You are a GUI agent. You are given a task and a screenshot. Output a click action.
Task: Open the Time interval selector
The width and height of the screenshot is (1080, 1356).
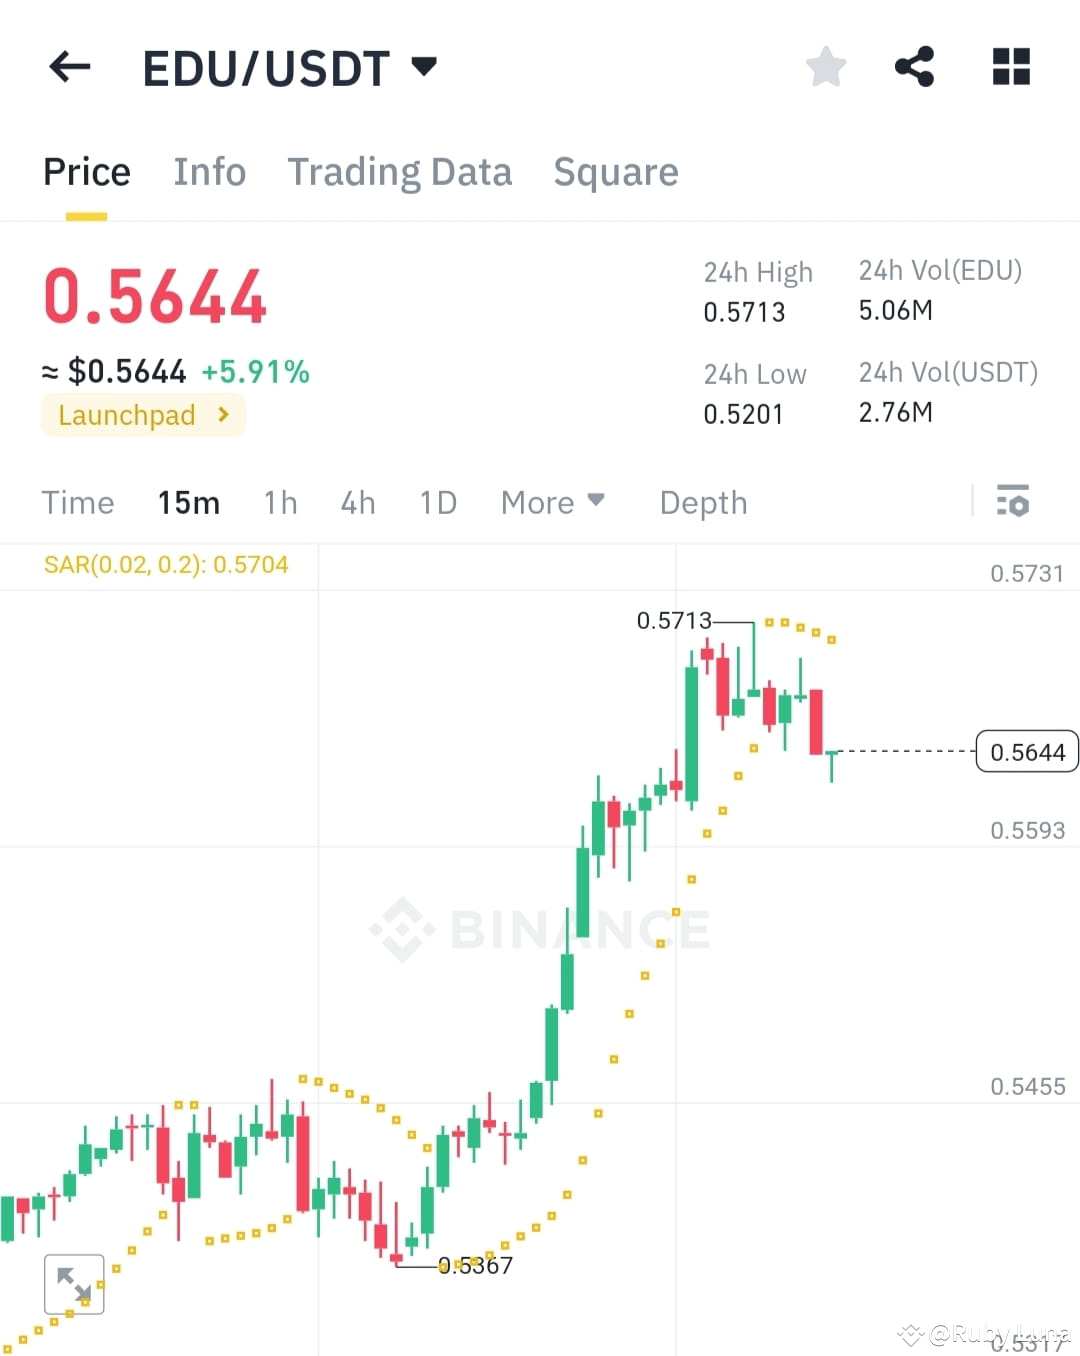[x=78, y=503]
